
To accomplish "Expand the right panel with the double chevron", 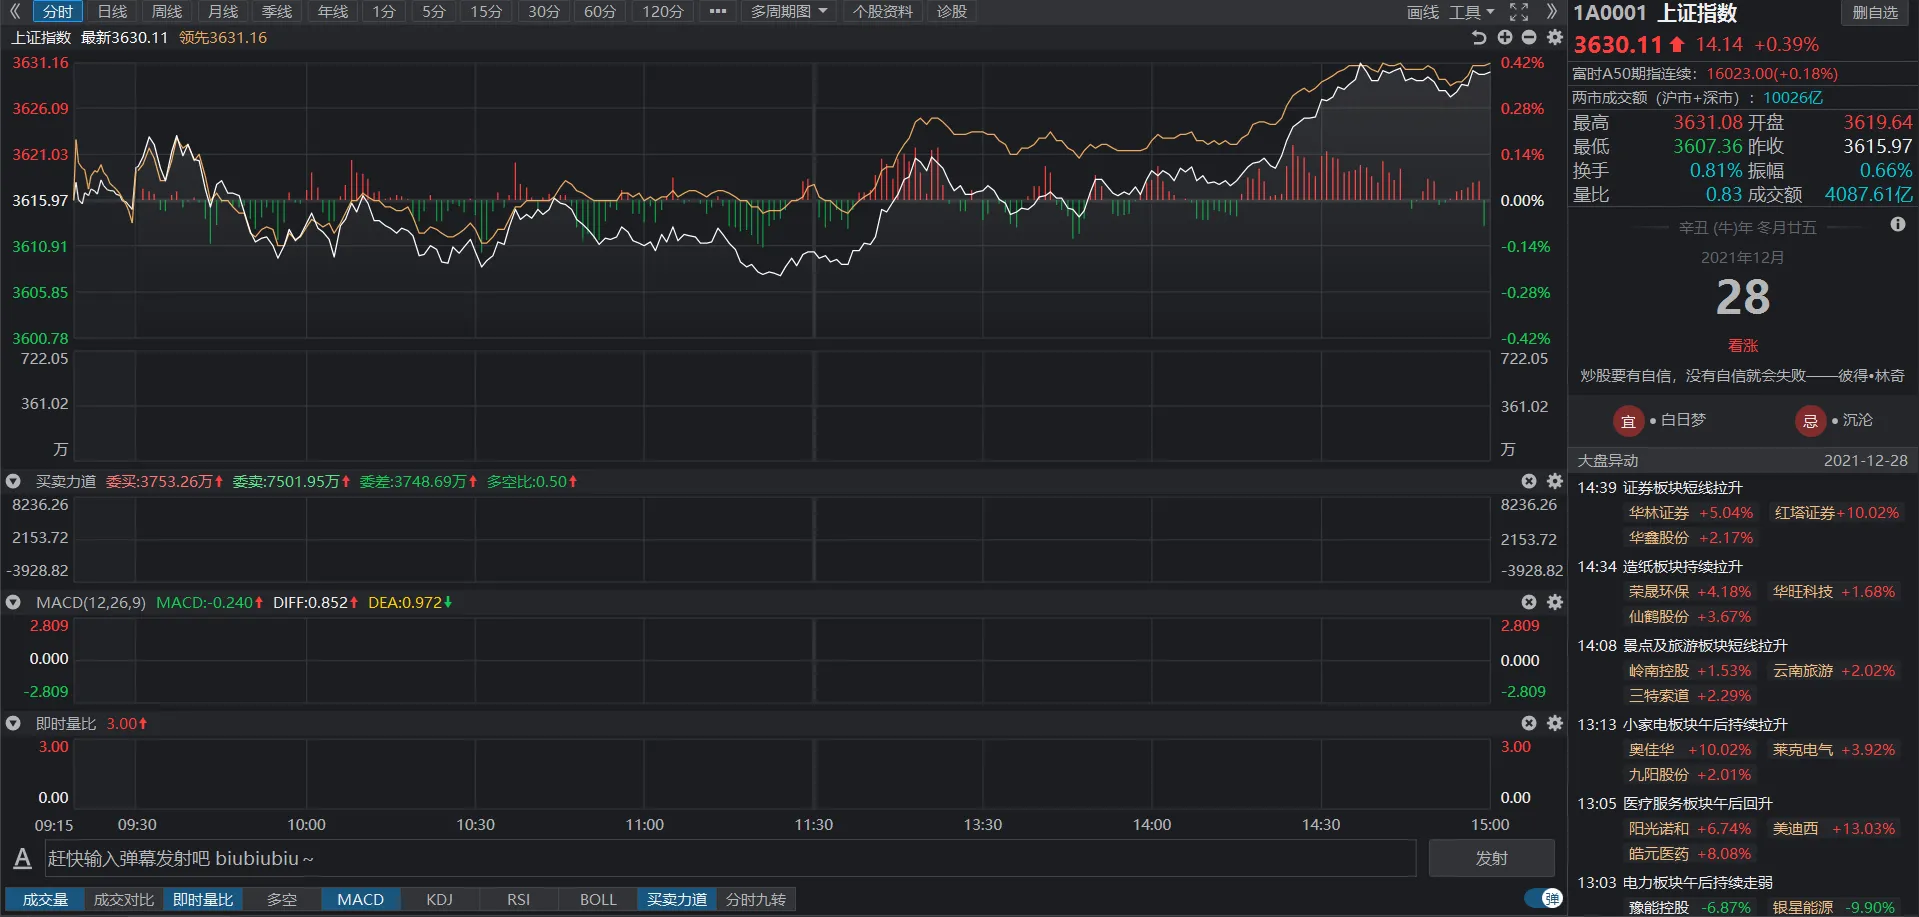I will [x=1552, y=12].
